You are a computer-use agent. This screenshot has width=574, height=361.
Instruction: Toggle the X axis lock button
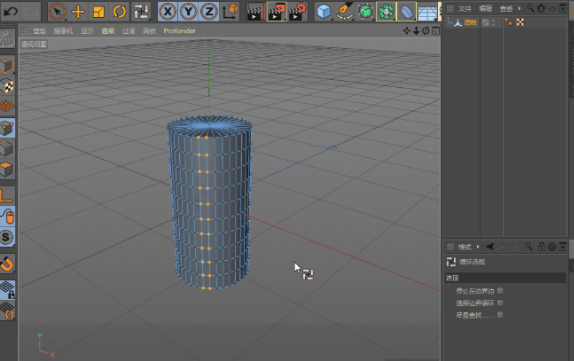[168, 12]
